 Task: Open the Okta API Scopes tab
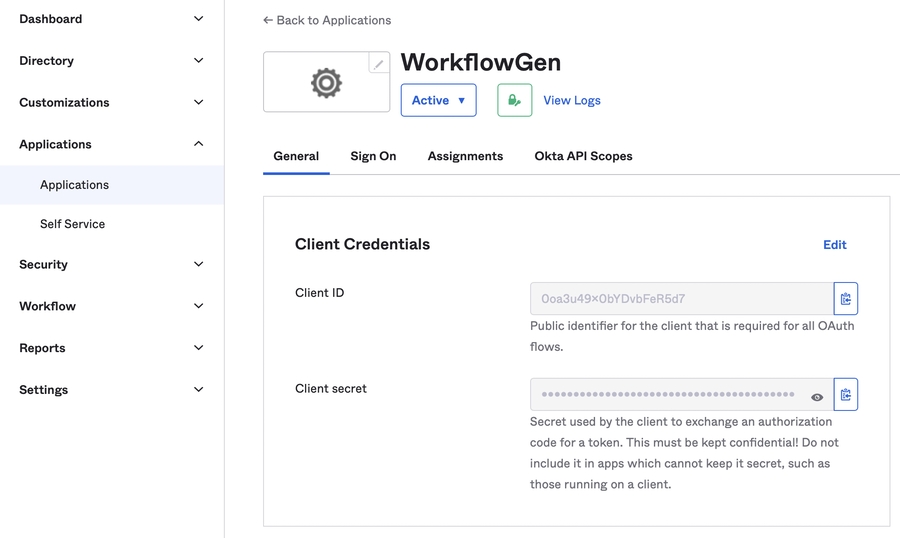pos(583,156)
